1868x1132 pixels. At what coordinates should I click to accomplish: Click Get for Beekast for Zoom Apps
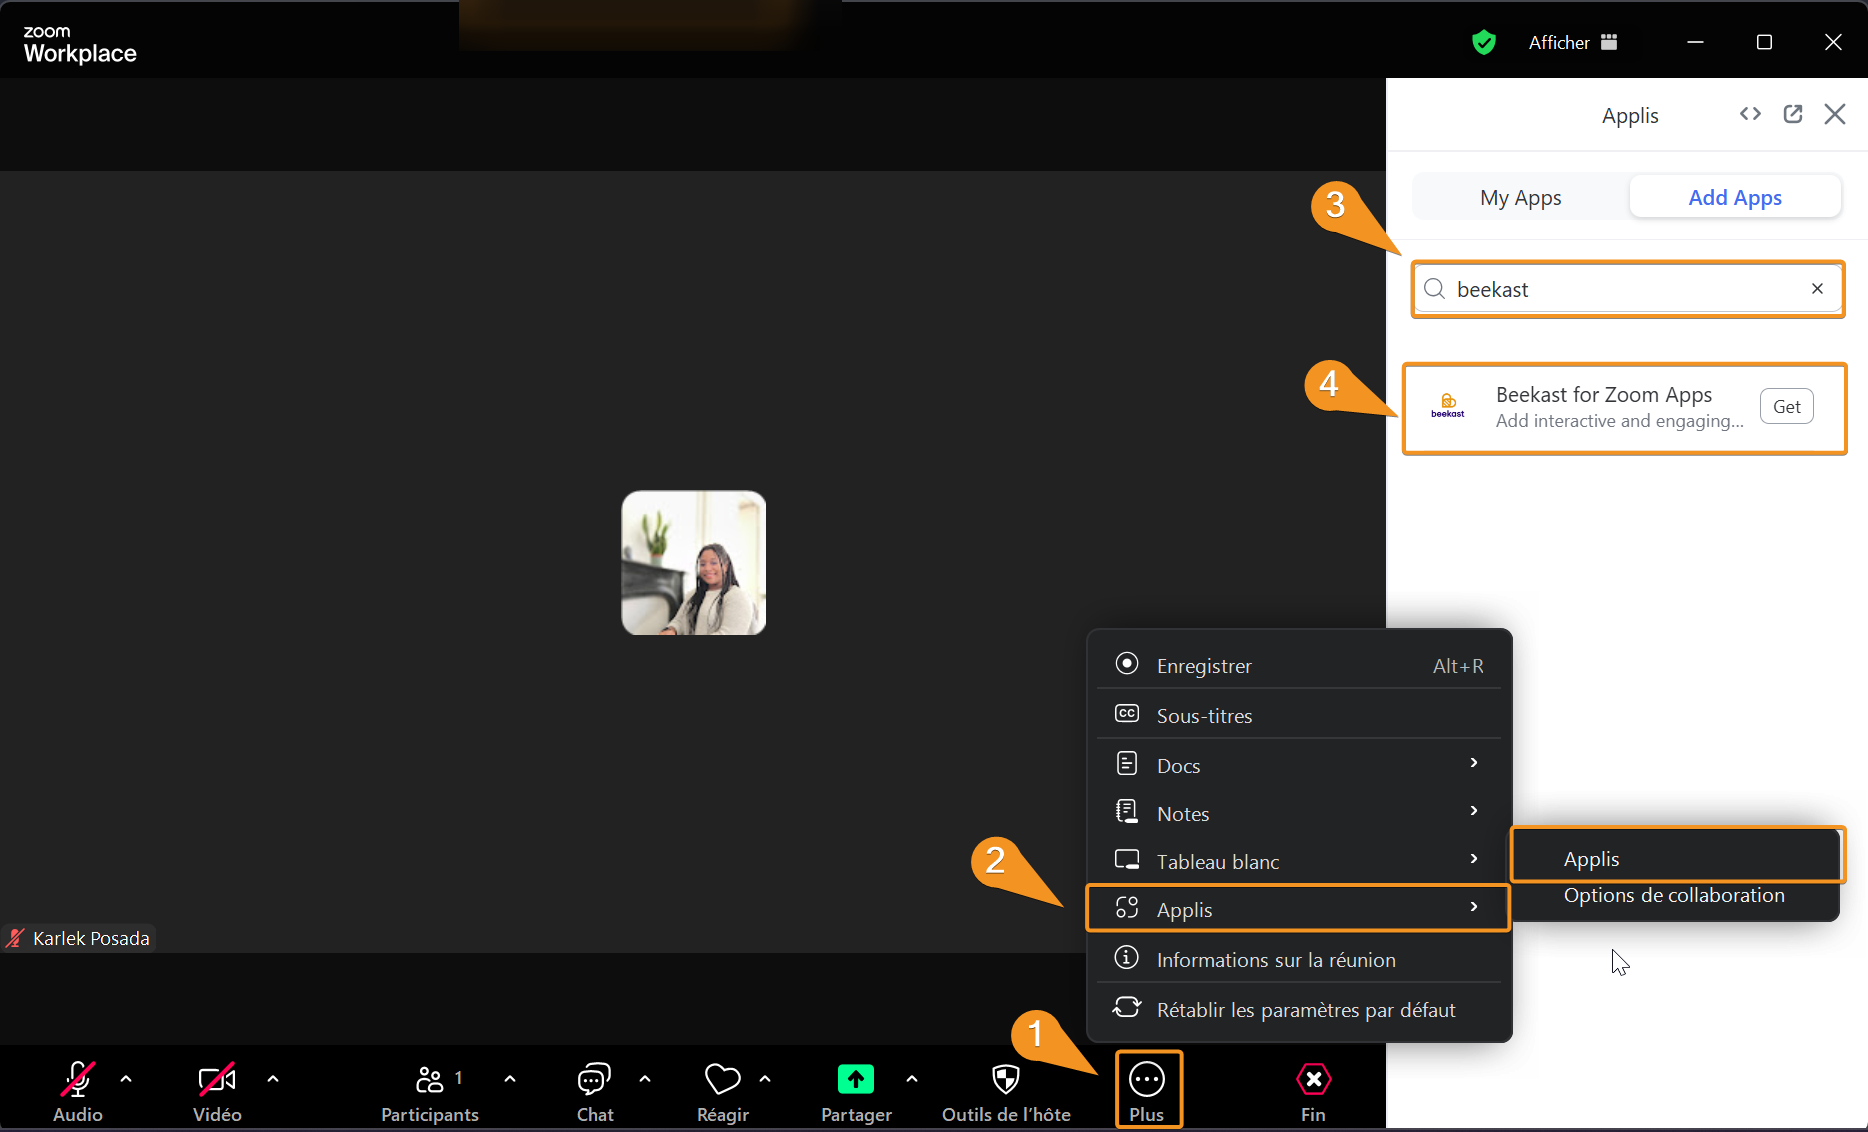coord(1786,406)
